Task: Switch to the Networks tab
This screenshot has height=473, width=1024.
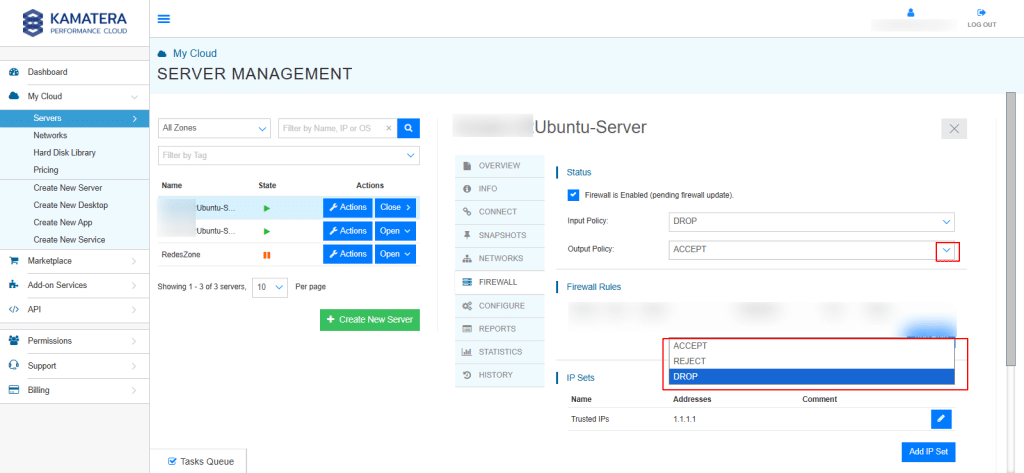Action: 499,259
